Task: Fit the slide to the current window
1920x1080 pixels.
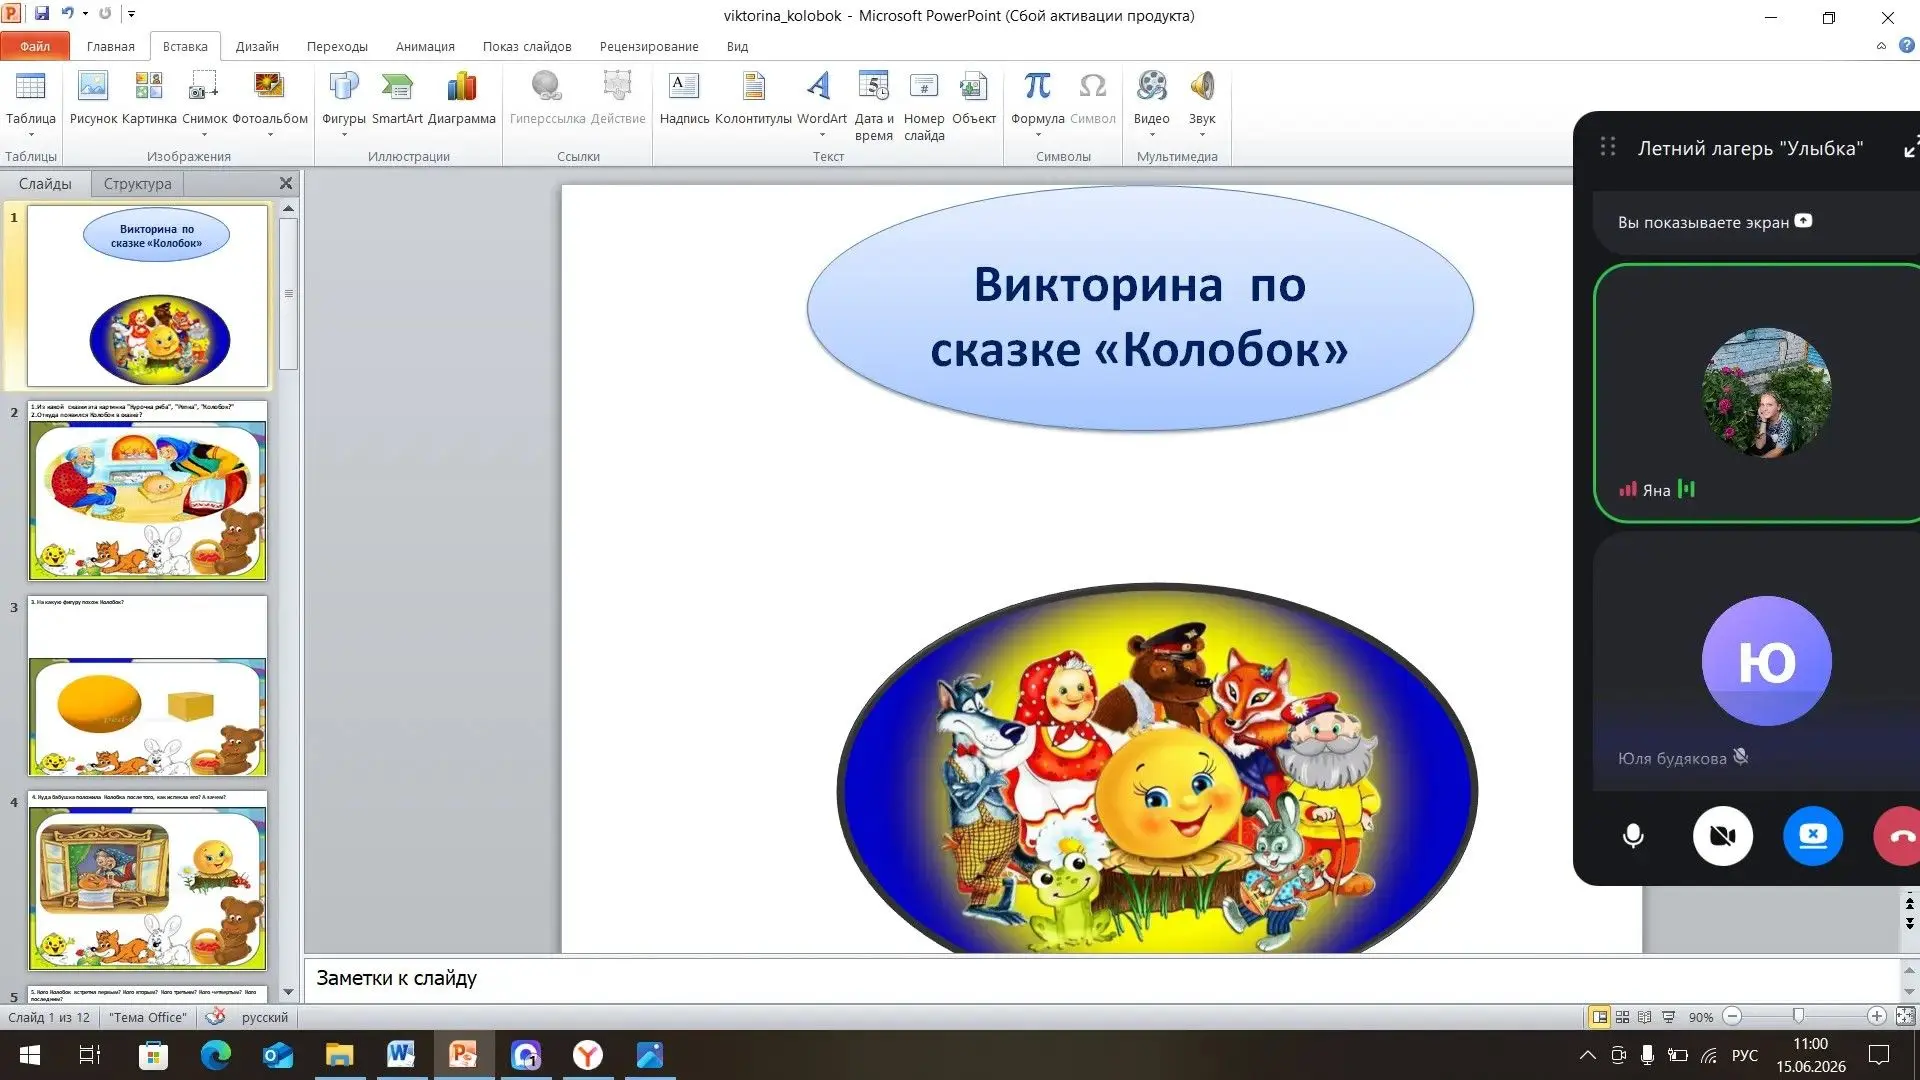Action: pos(1905,1016)
